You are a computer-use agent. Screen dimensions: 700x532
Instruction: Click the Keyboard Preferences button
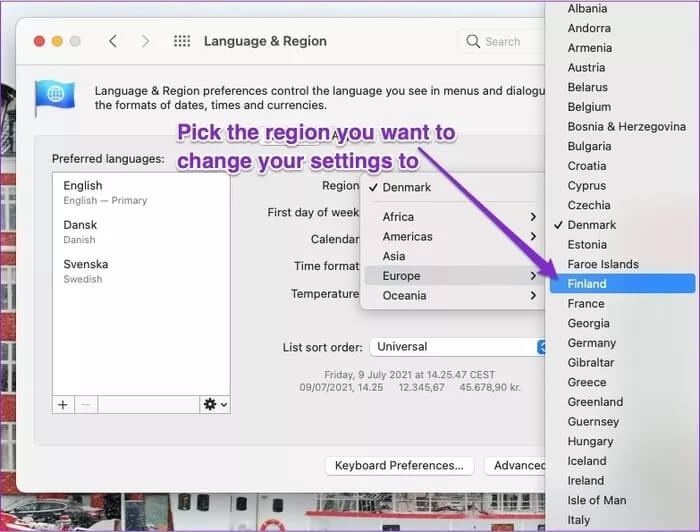pos(398,465)
